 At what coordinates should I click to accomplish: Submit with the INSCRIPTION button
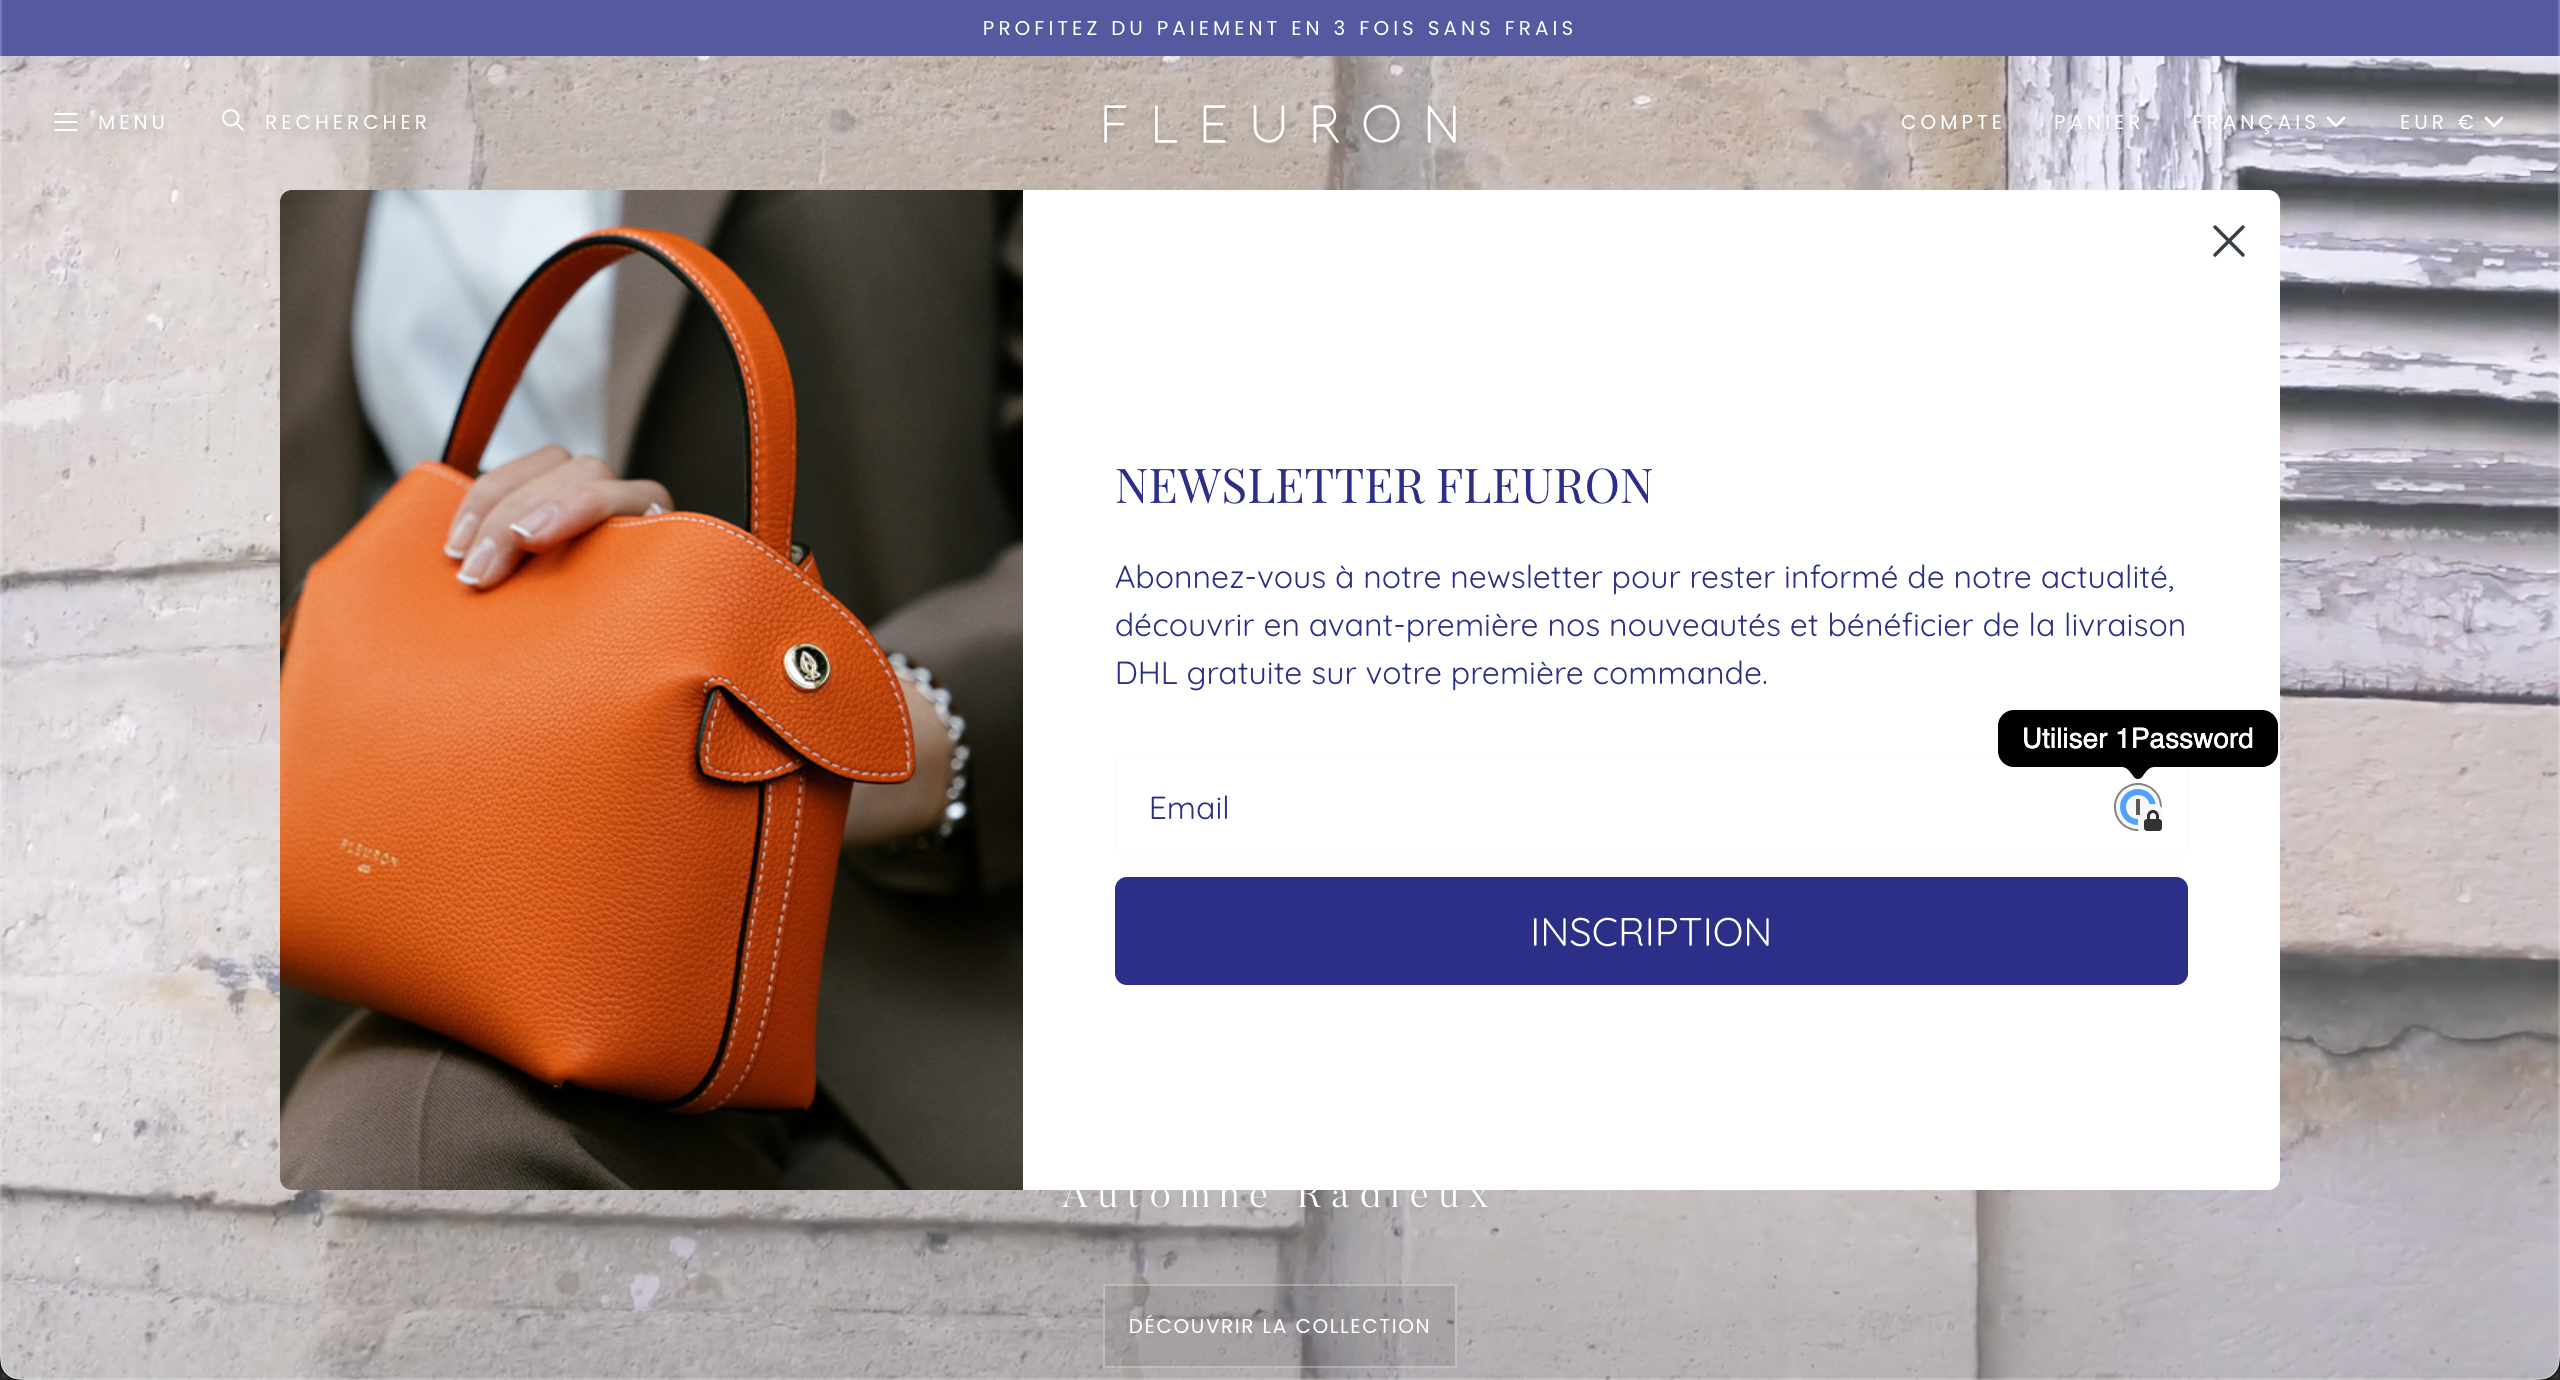(x=1650, y=931)
